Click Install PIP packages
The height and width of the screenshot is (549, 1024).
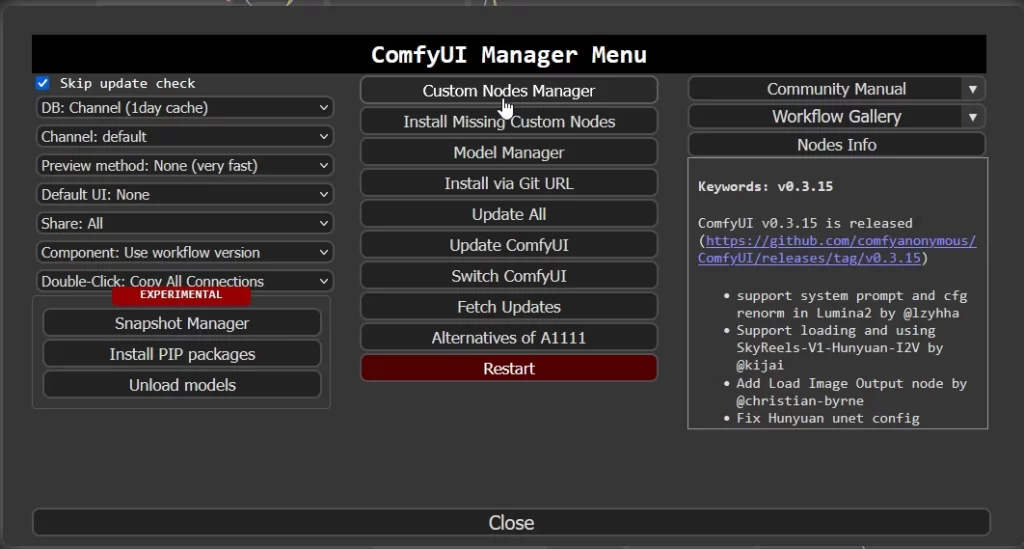pos(182,354)
